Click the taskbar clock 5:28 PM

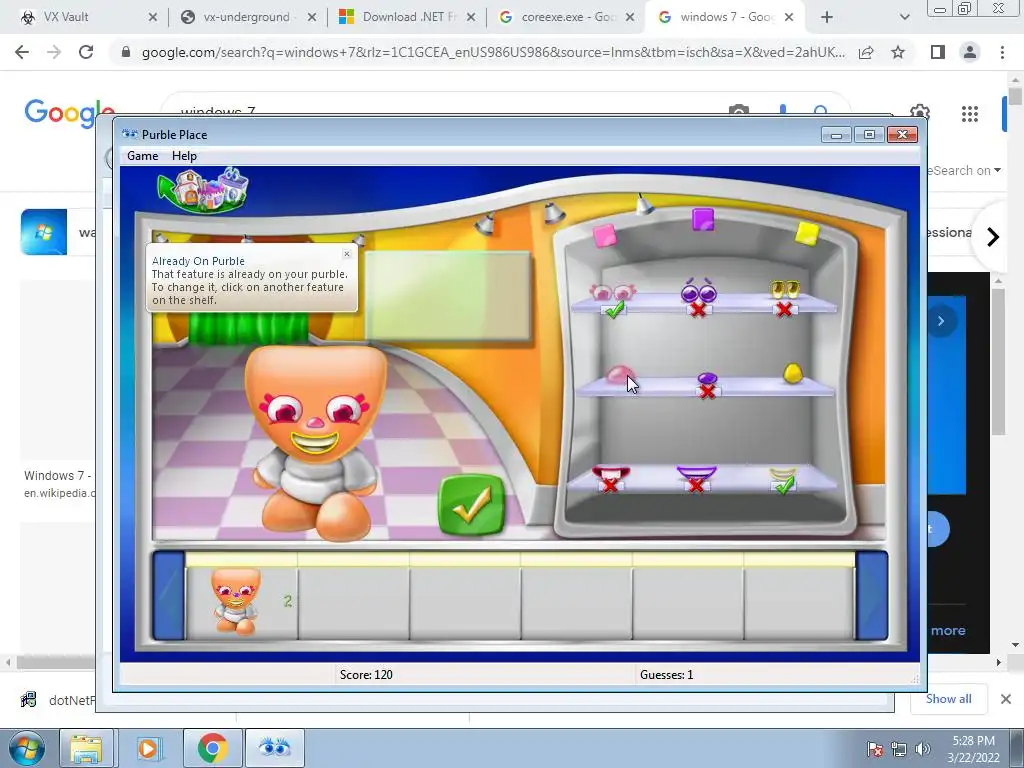[973, 741]
